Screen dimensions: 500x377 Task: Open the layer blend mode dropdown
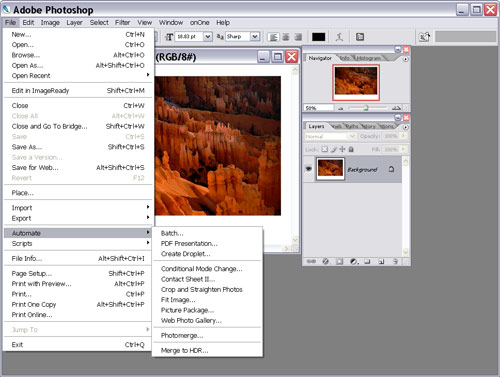(x=352, y=136)
